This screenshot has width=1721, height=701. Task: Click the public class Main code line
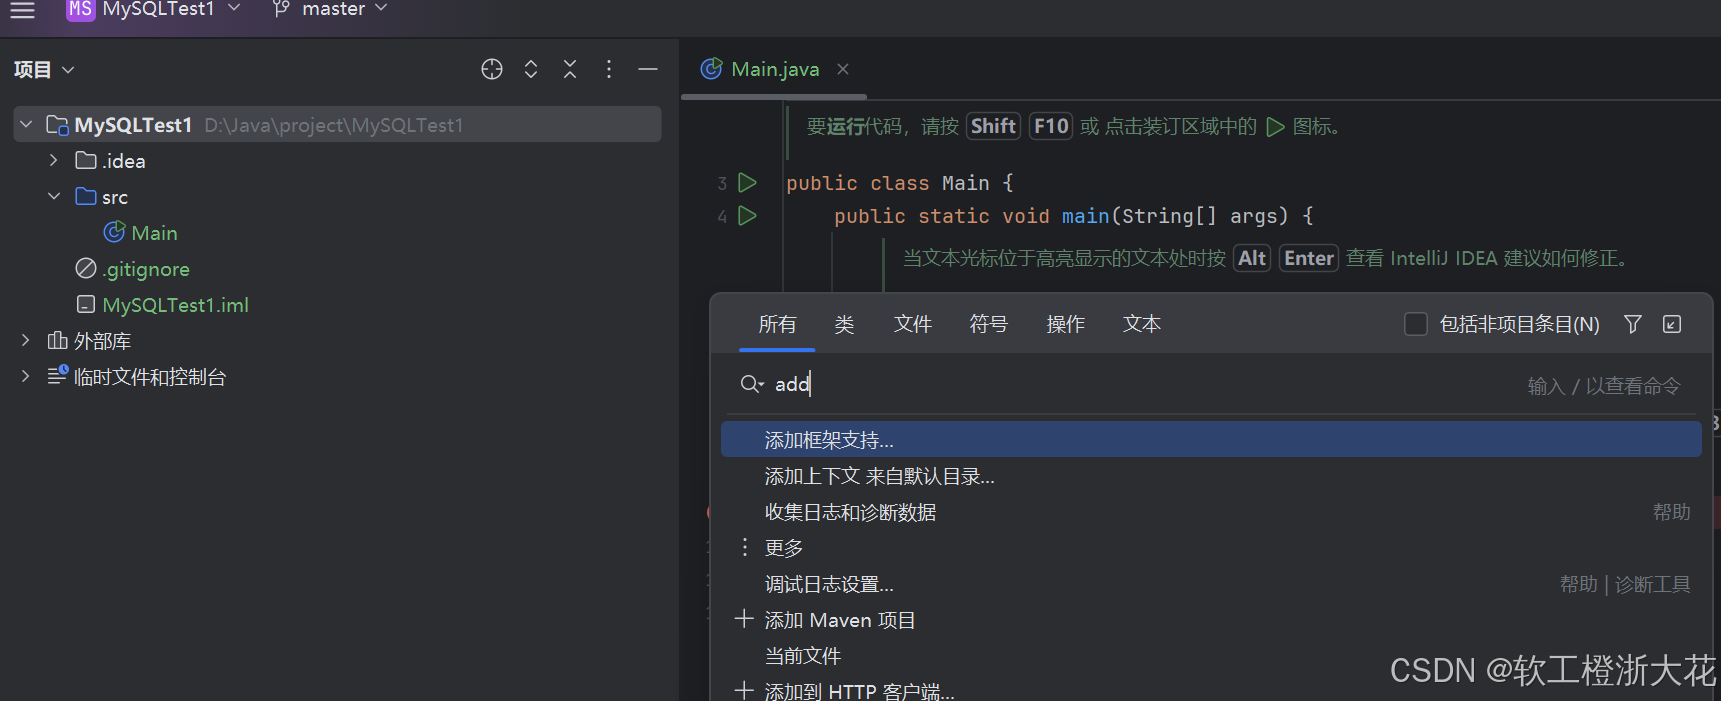[x=900, y=183]
